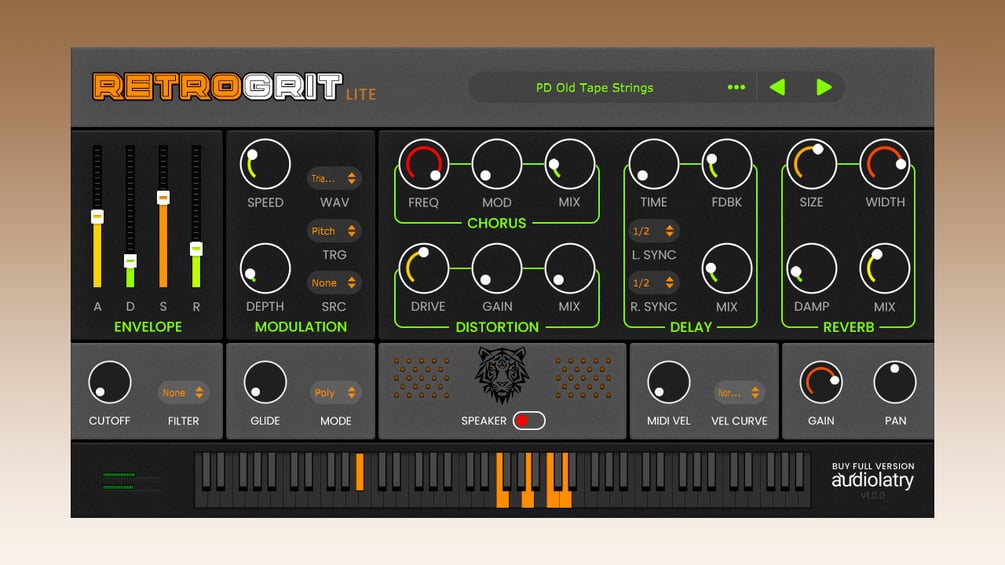Click the reverb WIDTH knob
1005x565 pixels.
pos(885,164)
